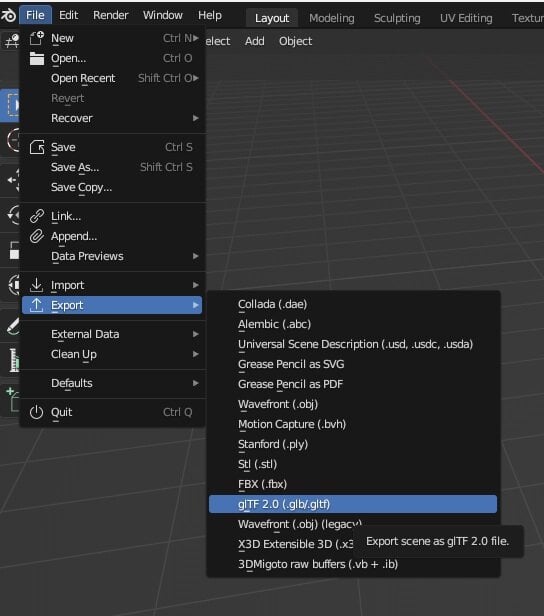Click the editor type icon below Blender logo

11,40
